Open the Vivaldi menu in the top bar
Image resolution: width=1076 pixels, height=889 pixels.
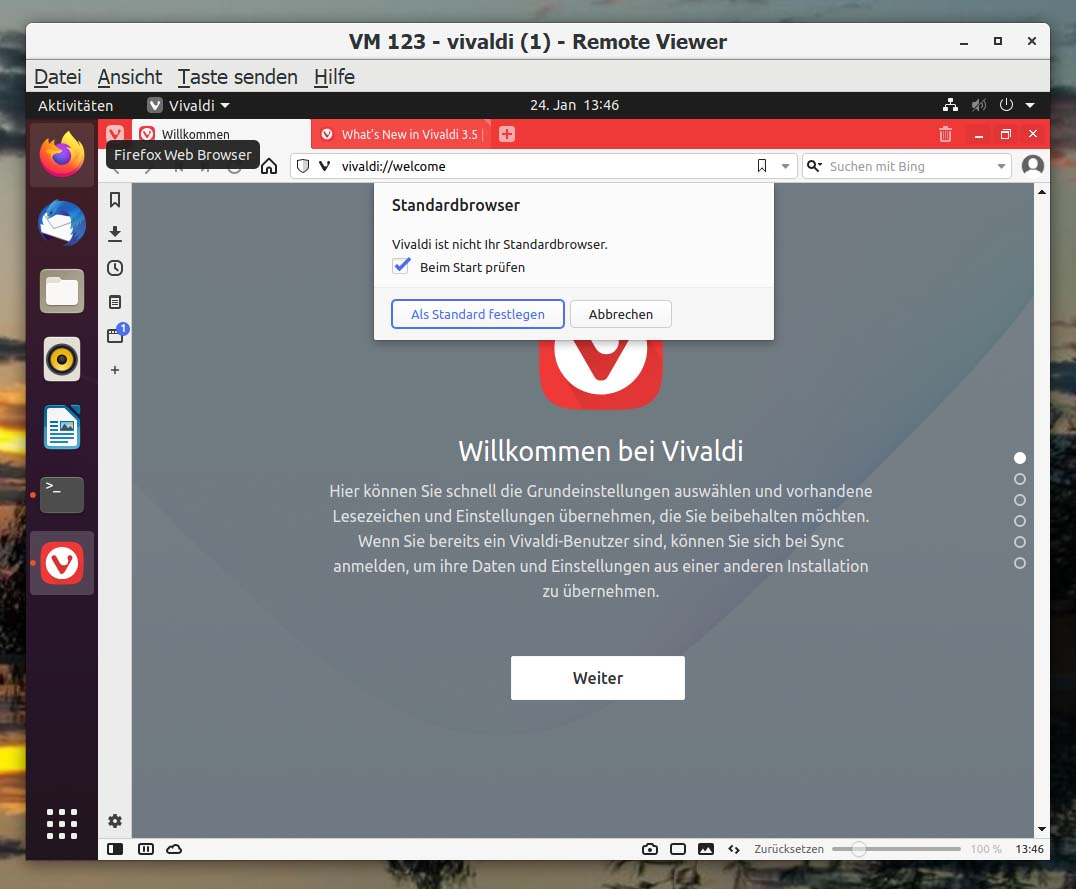coord(189,105)
